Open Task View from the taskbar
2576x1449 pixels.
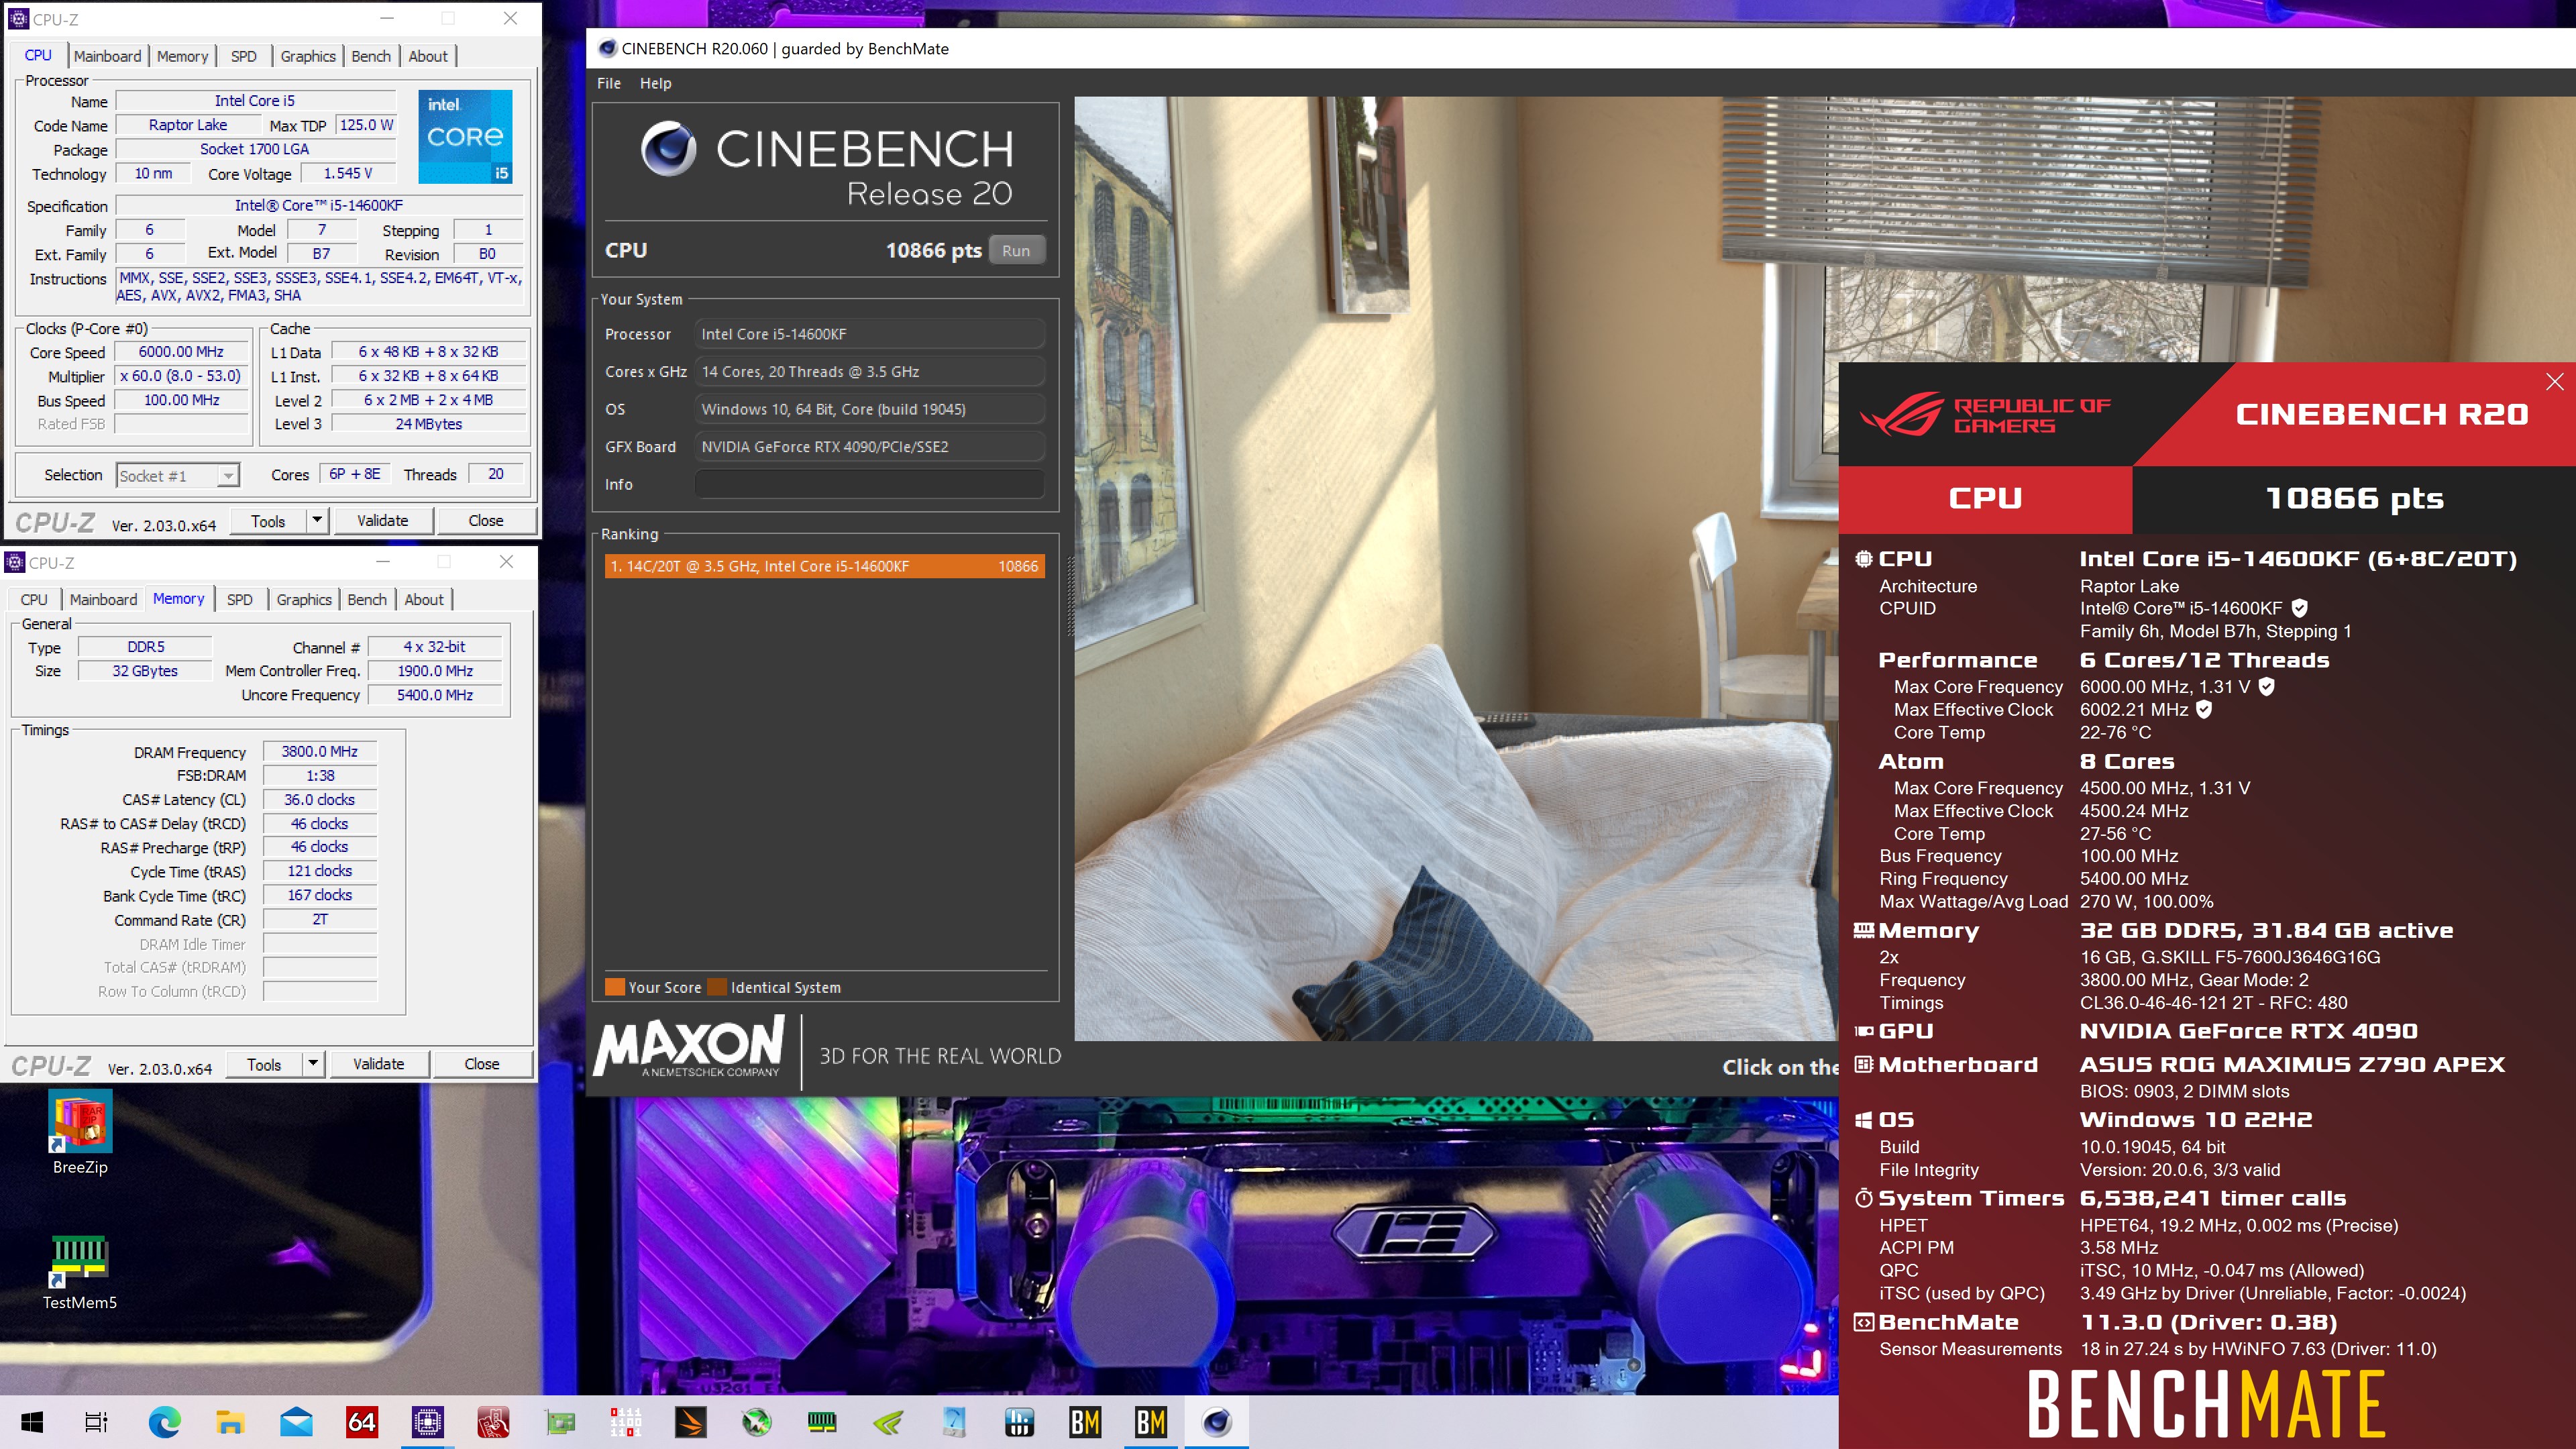[97, 1421]
